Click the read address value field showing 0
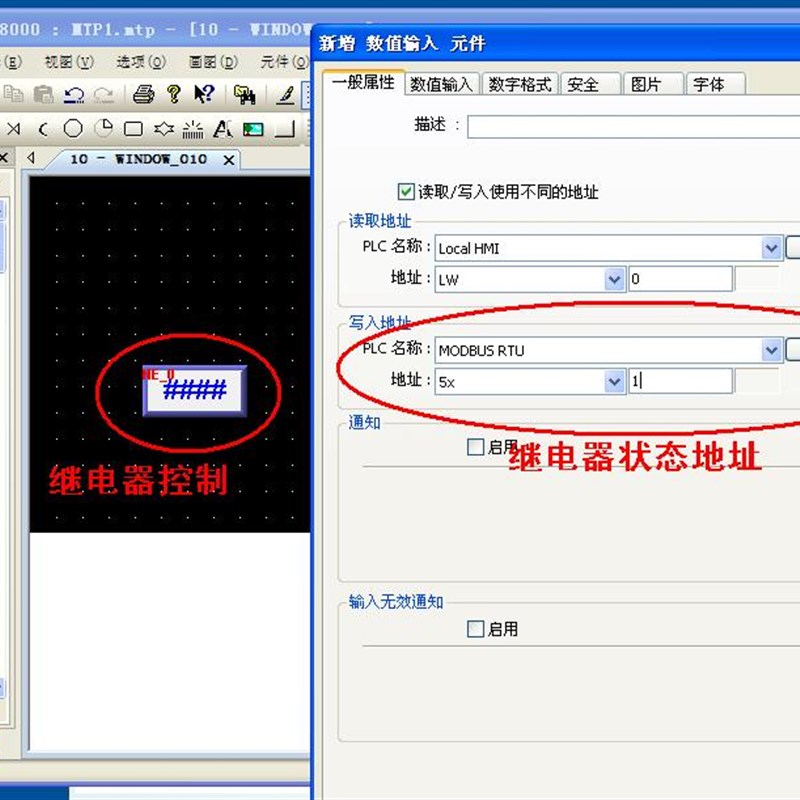800x800 pixels. (x=680, y=279)
